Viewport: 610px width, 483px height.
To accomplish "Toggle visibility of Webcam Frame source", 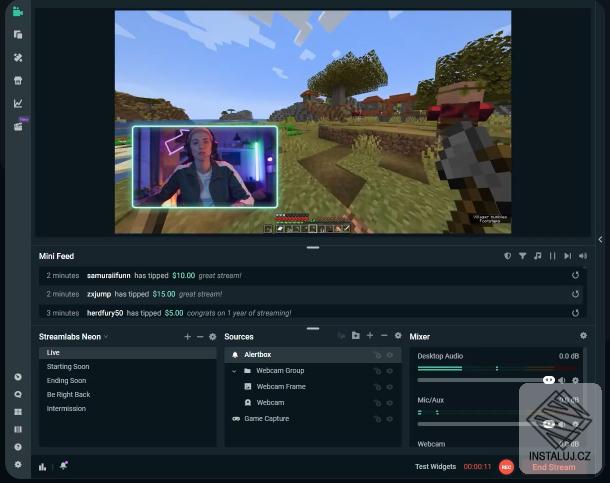I will pos(390,387).
